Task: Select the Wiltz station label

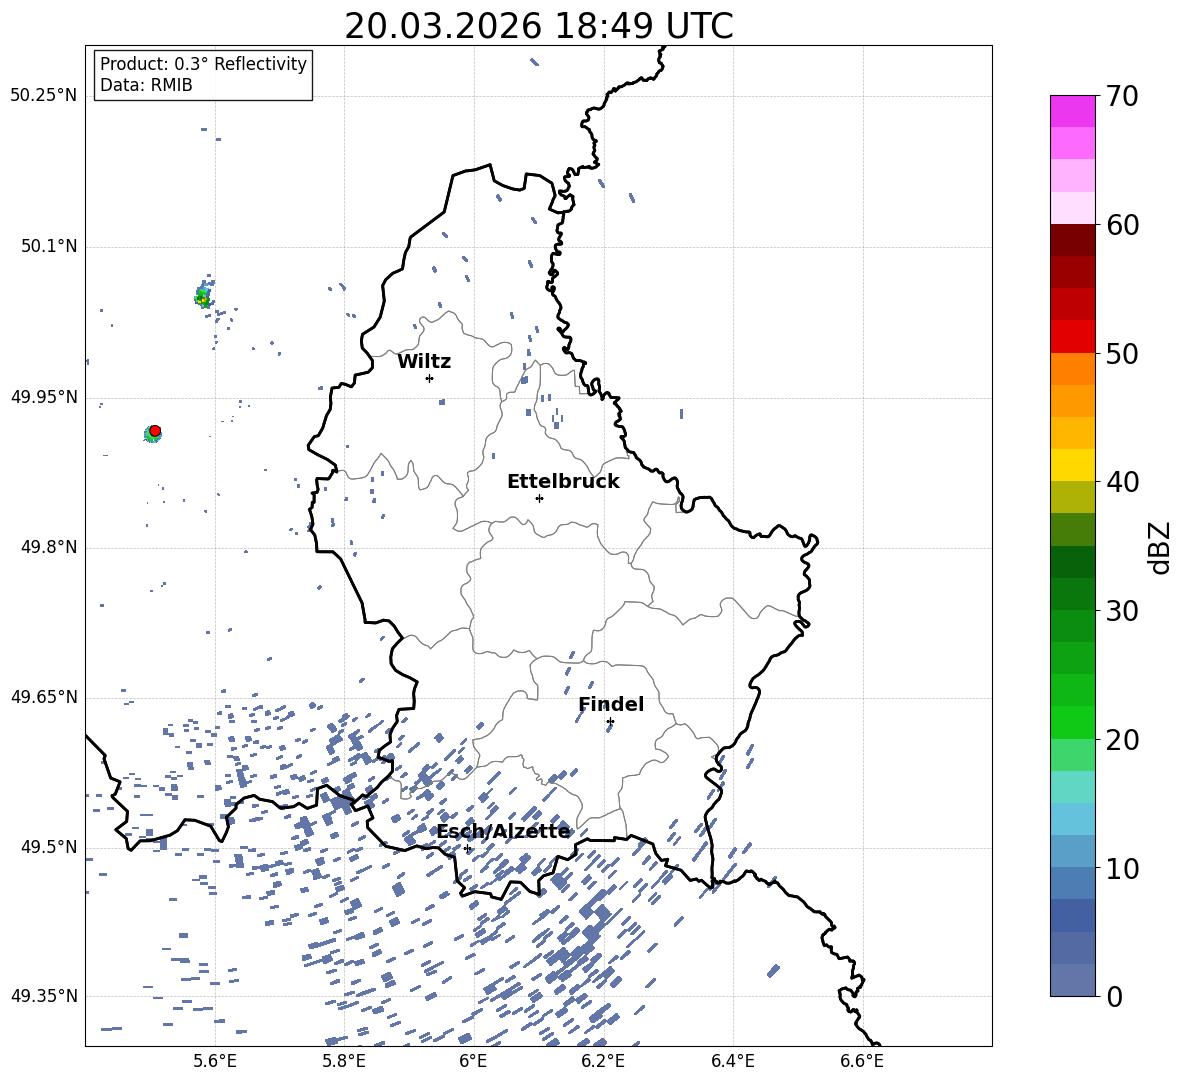Action: point(424,362)
